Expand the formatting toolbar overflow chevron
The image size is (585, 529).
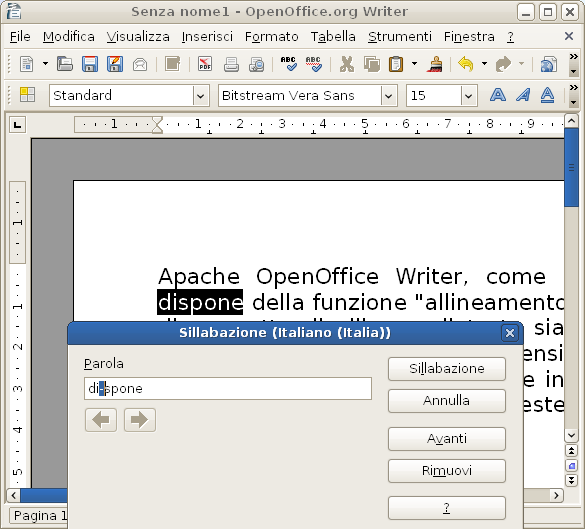[573, 88]
